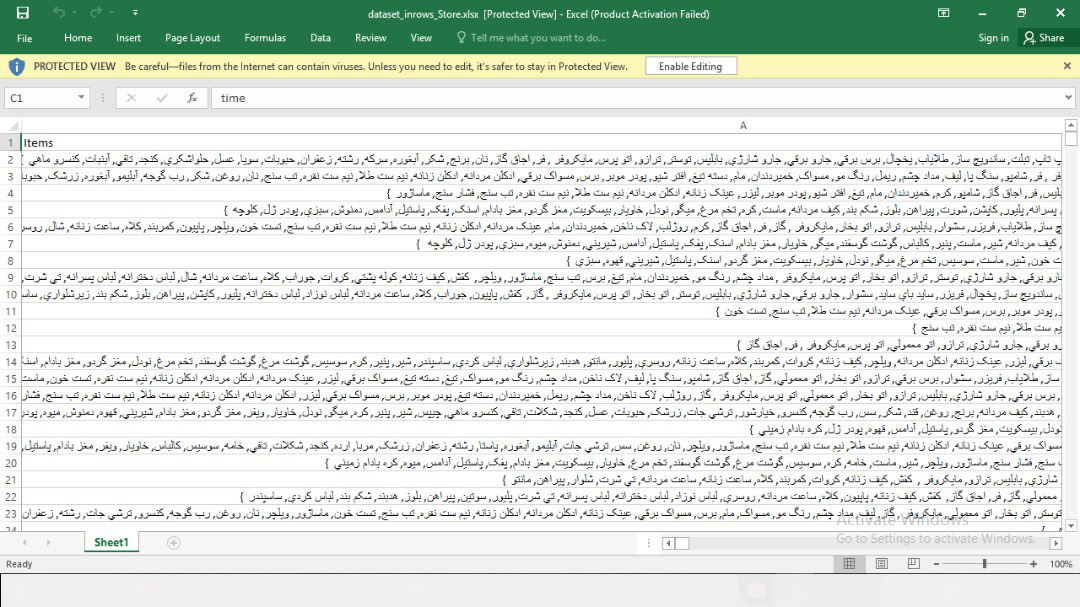Click the Insert Function fx icon

(192, 98)
